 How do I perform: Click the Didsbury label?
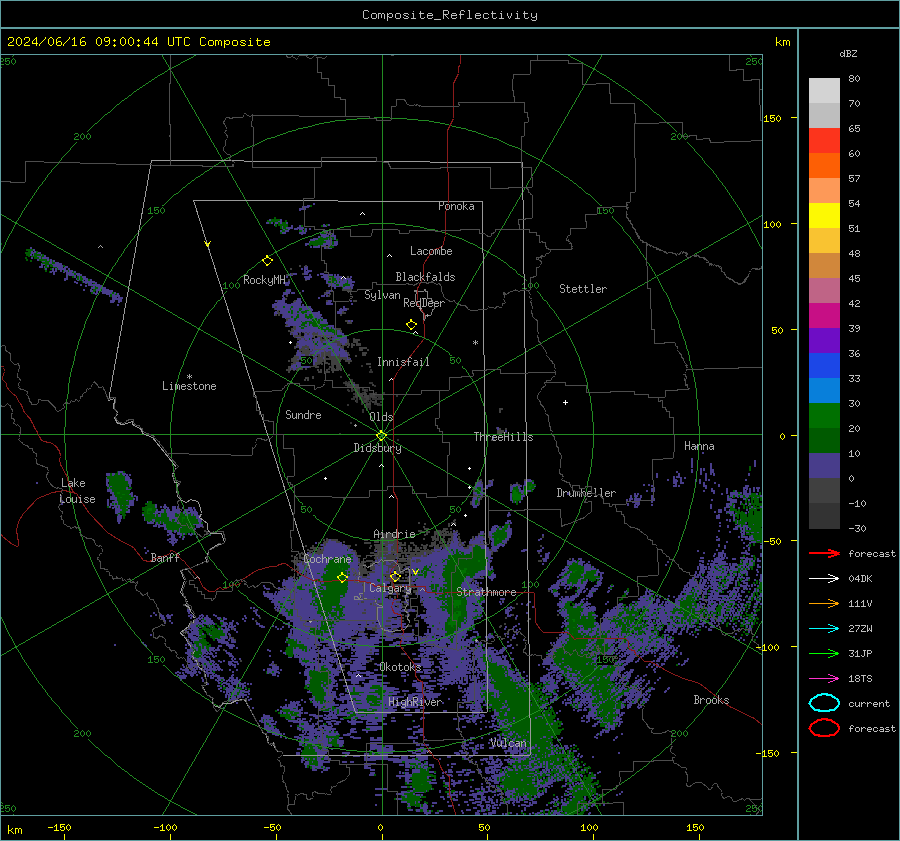377,448
